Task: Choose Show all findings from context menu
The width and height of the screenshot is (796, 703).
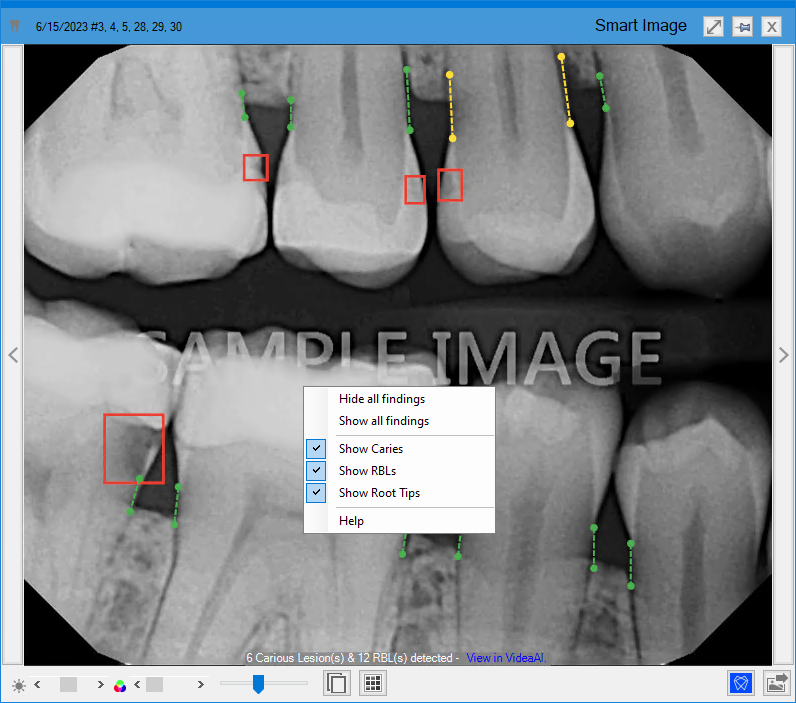Action: point(383,421)
